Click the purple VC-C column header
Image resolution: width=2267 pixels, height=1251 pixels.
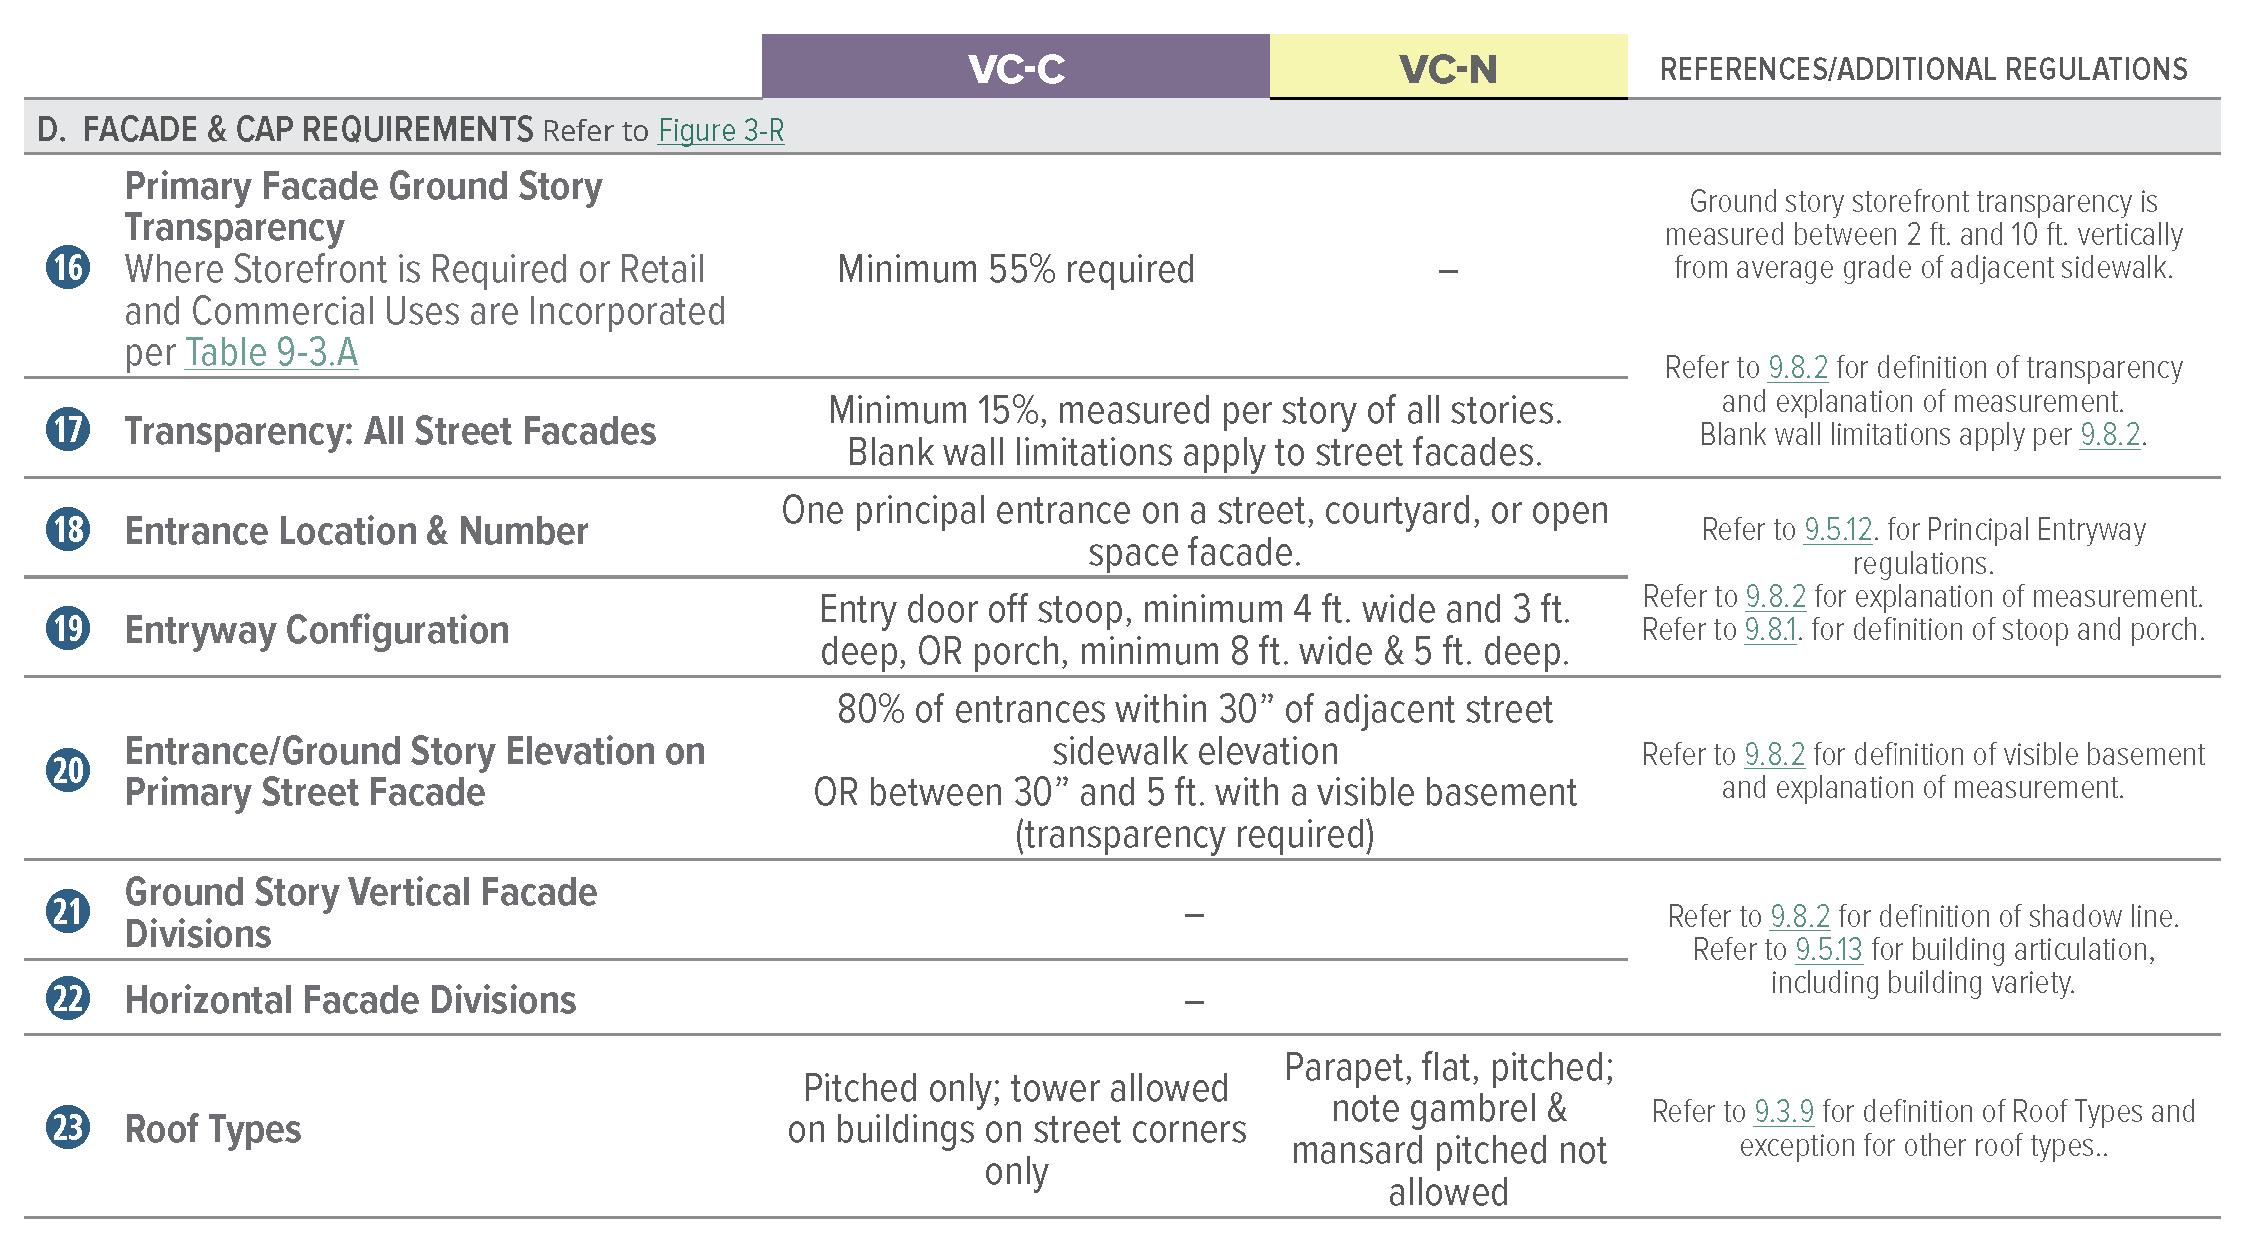point(1015,68)
